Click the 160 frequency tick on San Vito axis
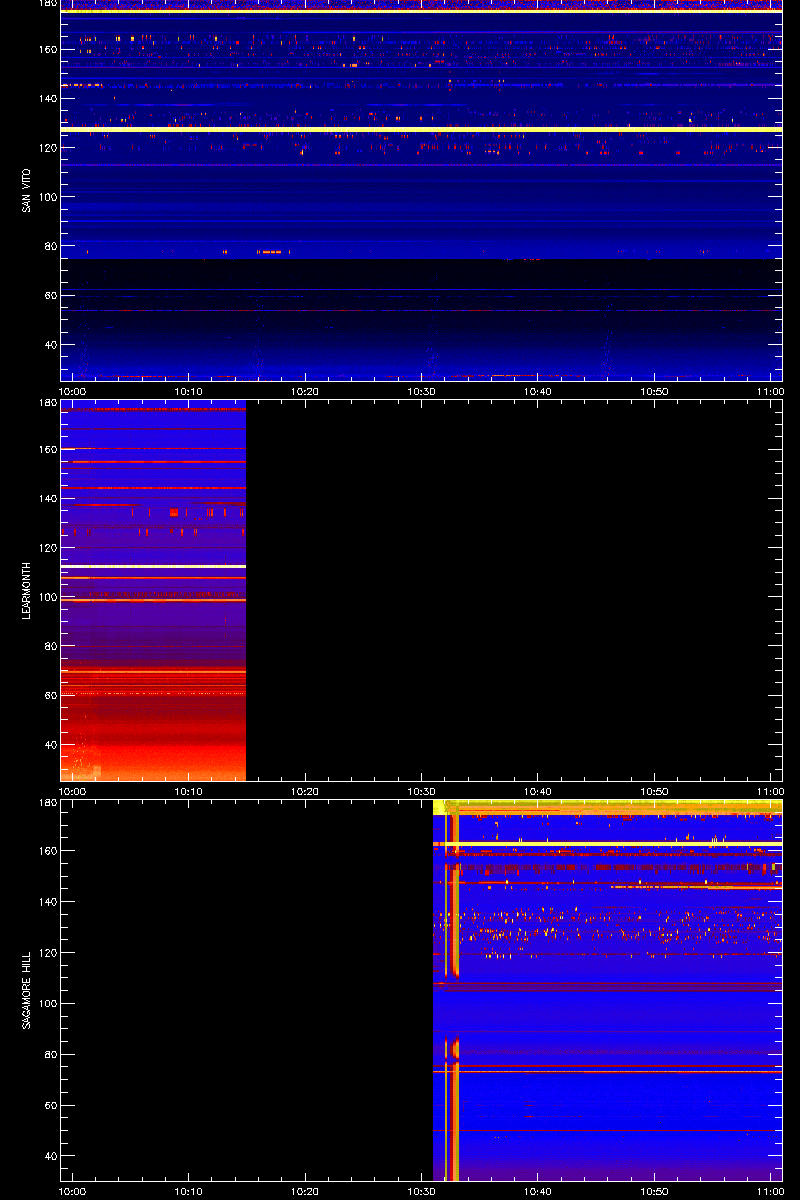Viewport: 800px width, 1200px height. coord(47,49)
